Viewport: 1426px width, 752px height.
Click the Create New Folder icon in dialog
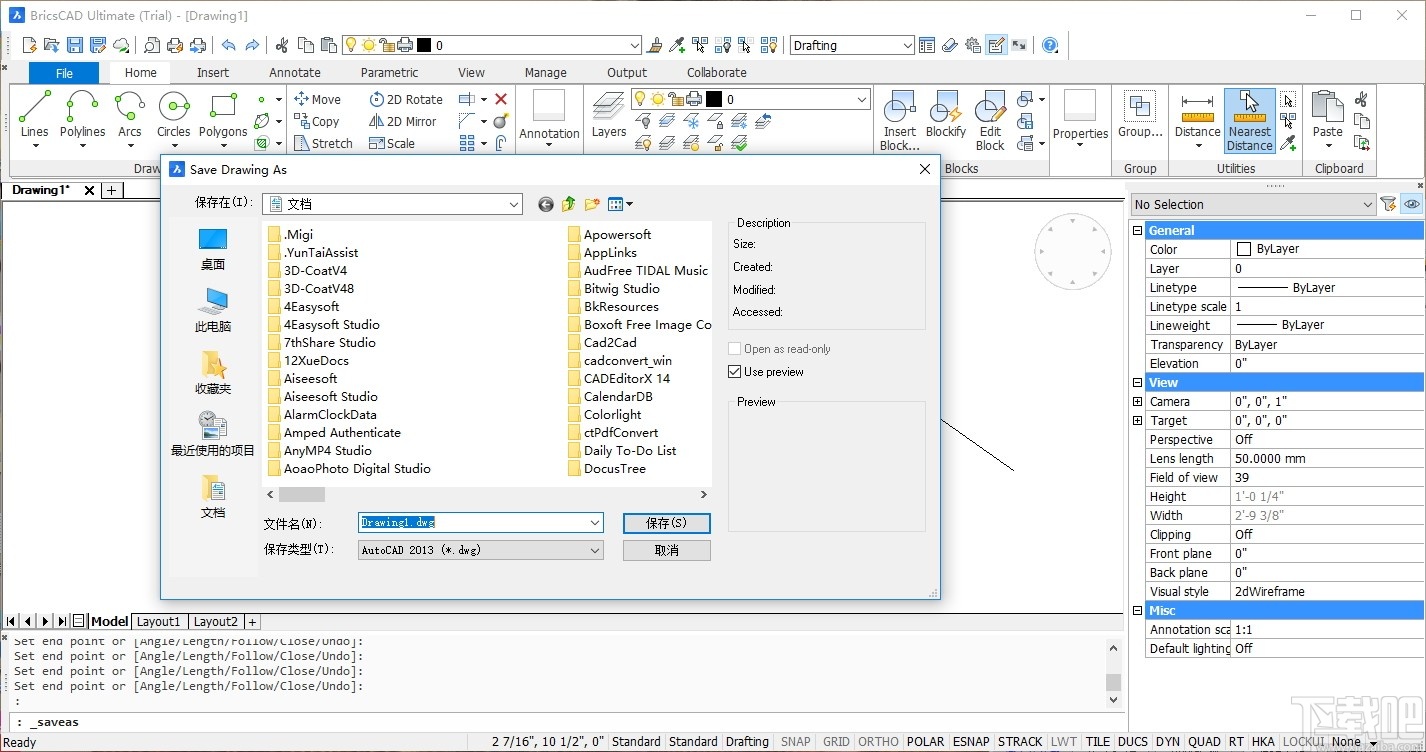click(590, 204)
